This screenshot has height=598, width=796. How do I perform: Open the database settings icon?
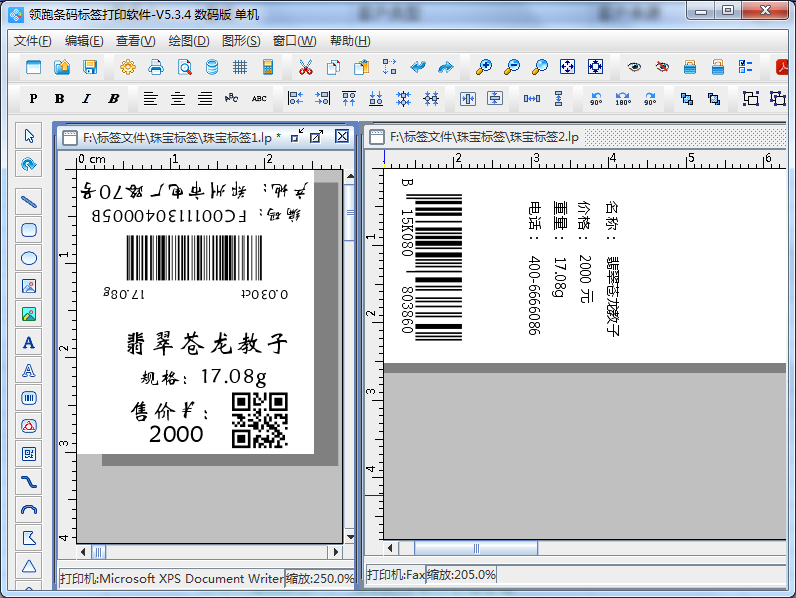click(x=212, y=67)
